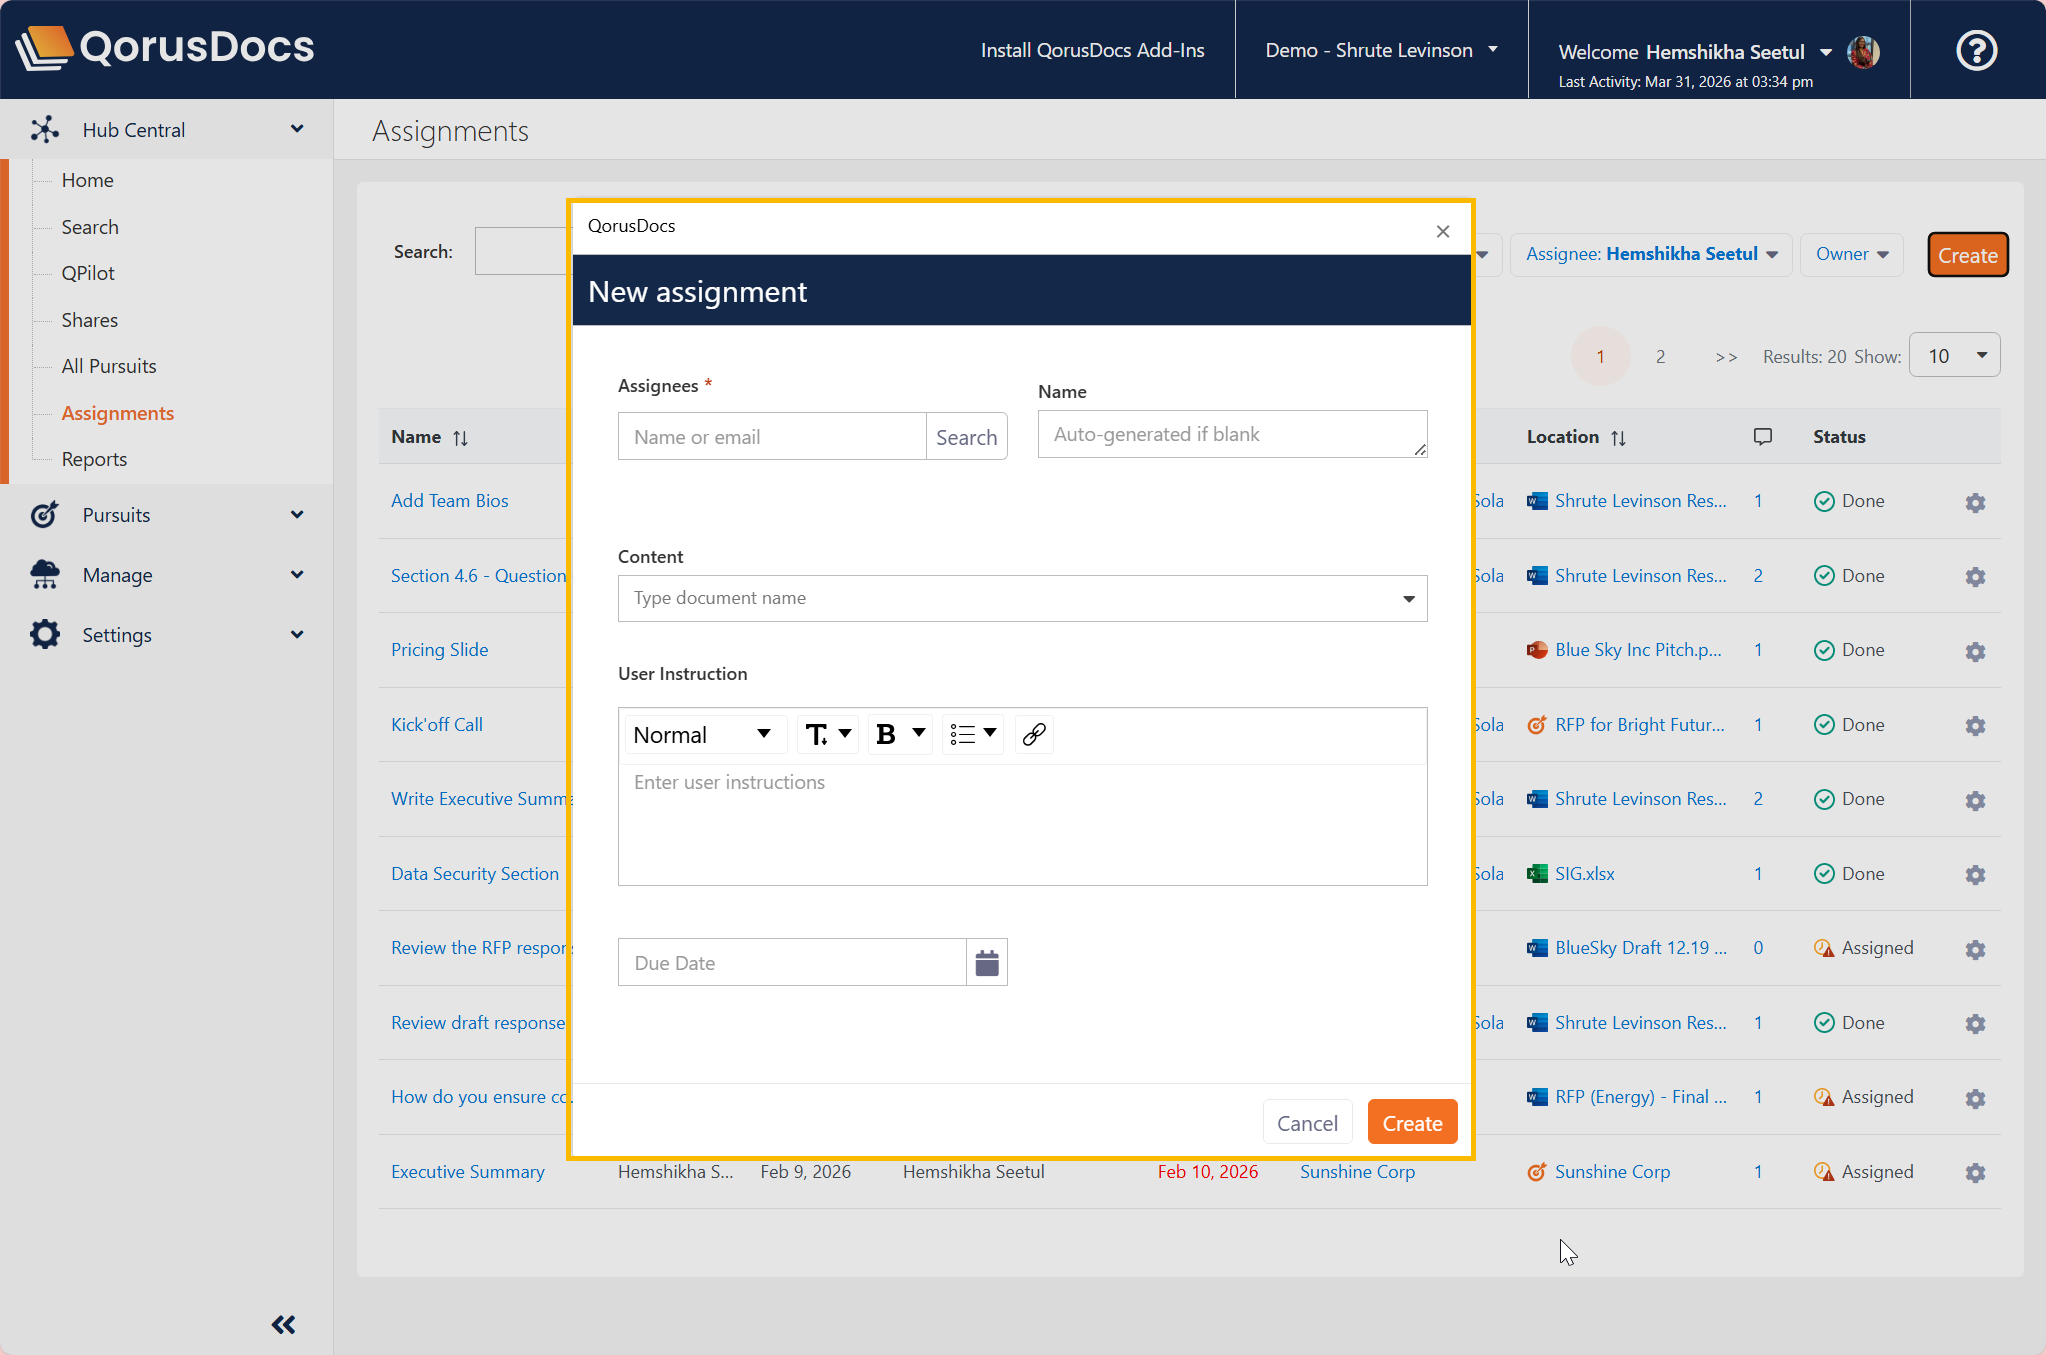
Task: Open the Content document name dropdown
Action: (x=1408, y=598)
